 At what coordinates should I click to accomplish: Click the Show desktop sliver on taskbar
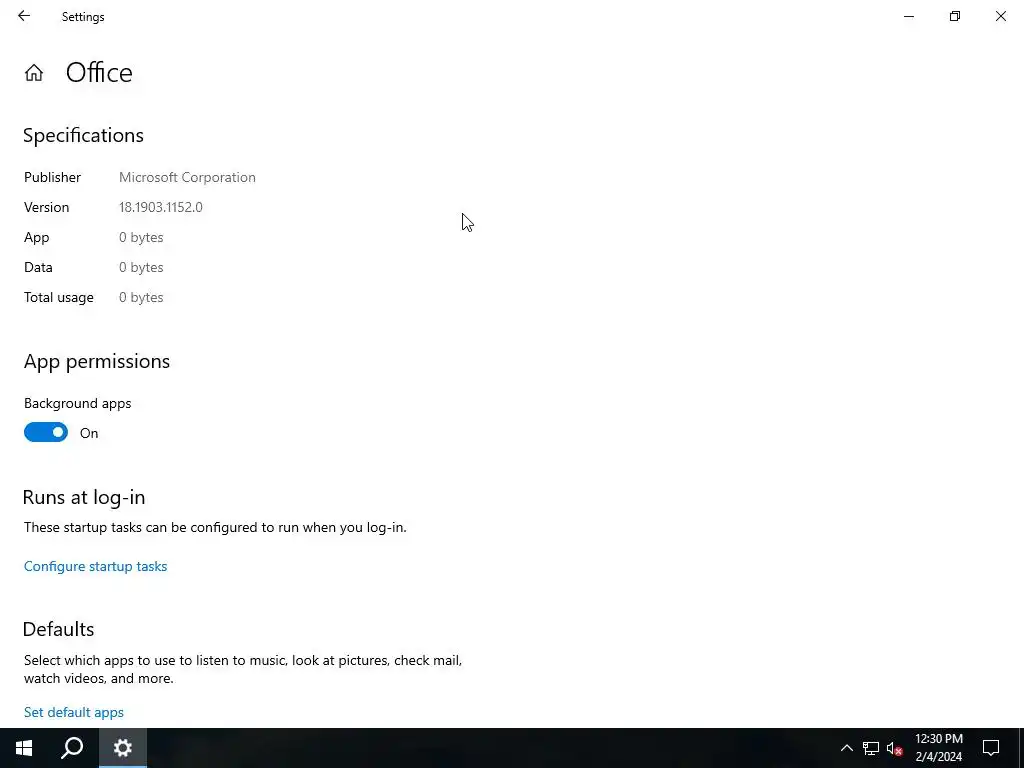click(x=1021, y=748)
